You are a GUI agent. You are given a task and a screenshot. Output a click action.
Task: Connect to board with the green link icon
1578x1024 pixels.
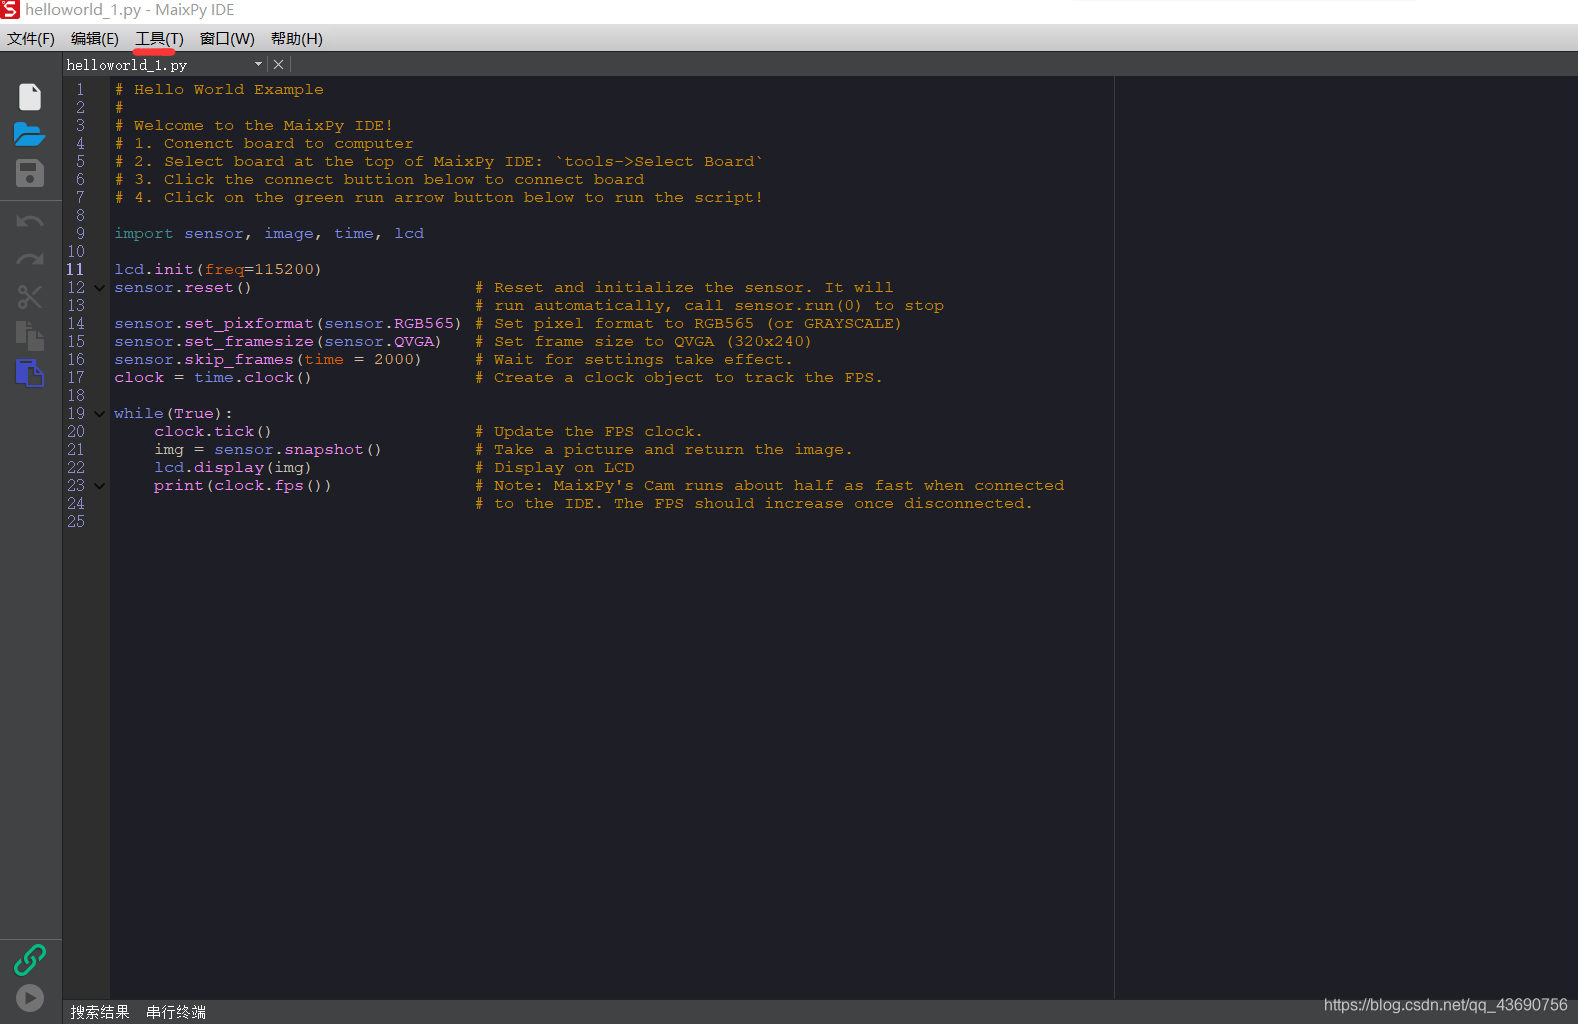(30, 960)
